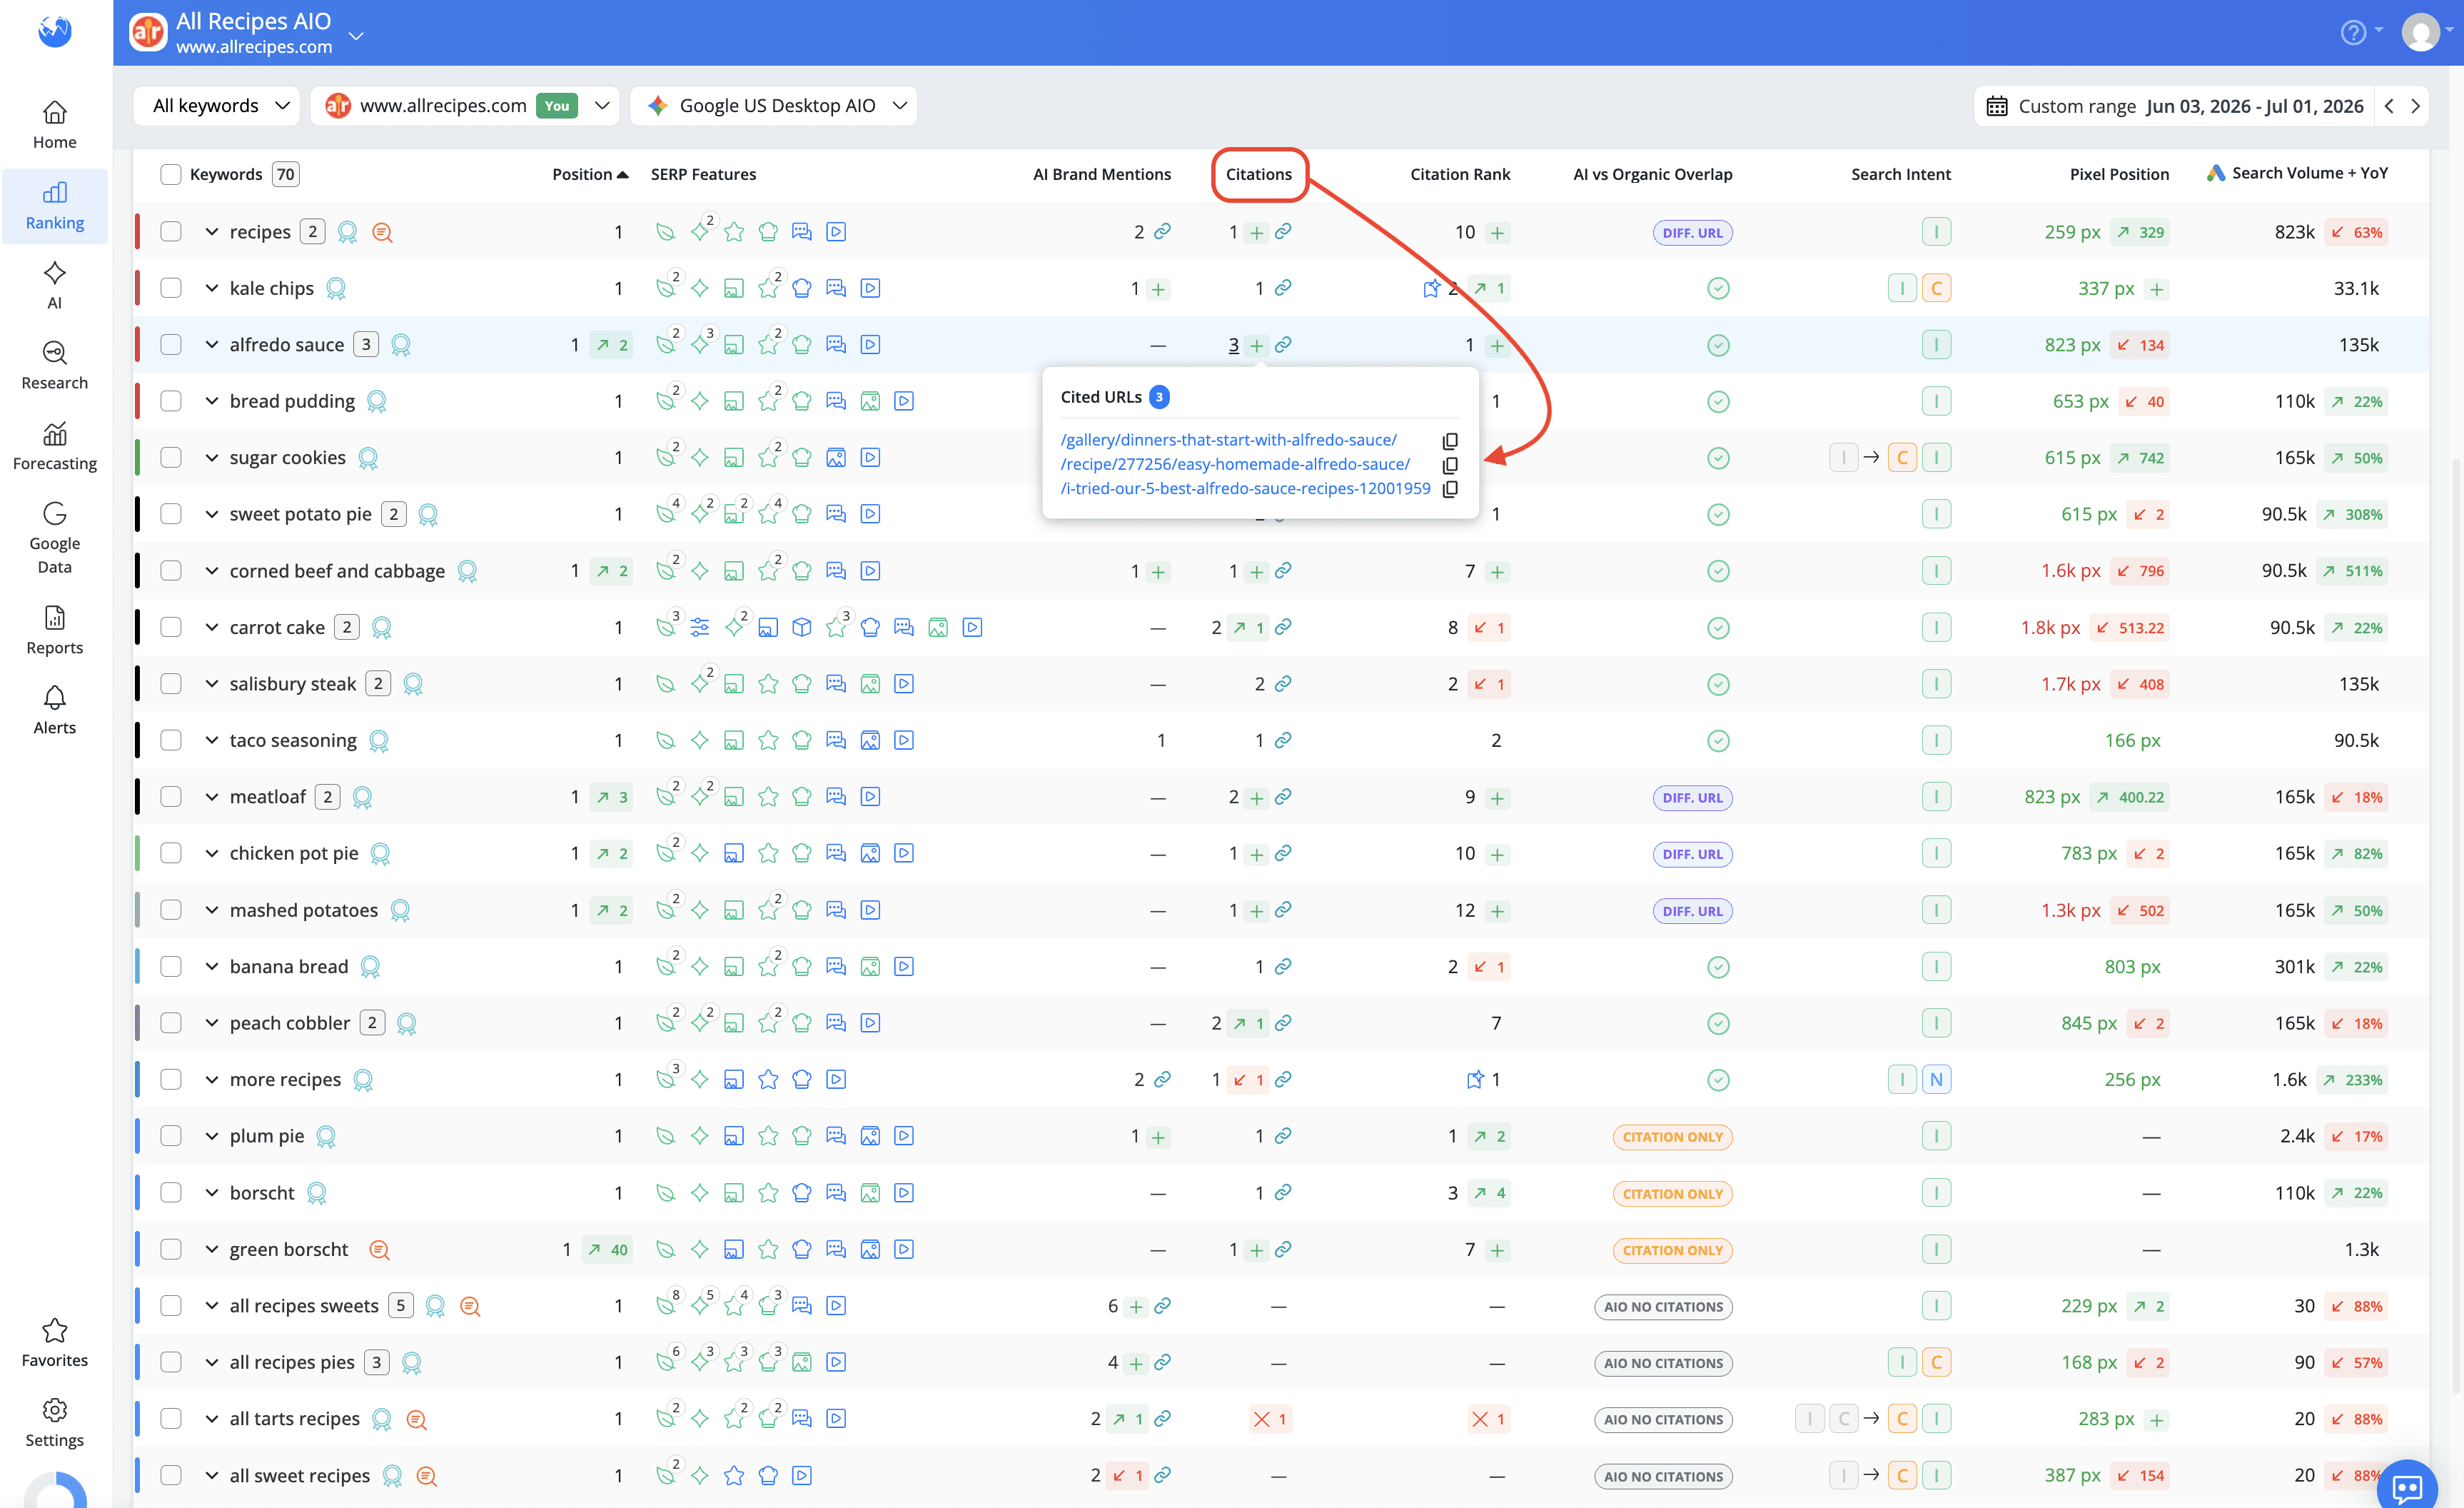Sort by Citations column header

pos(1259,174)
